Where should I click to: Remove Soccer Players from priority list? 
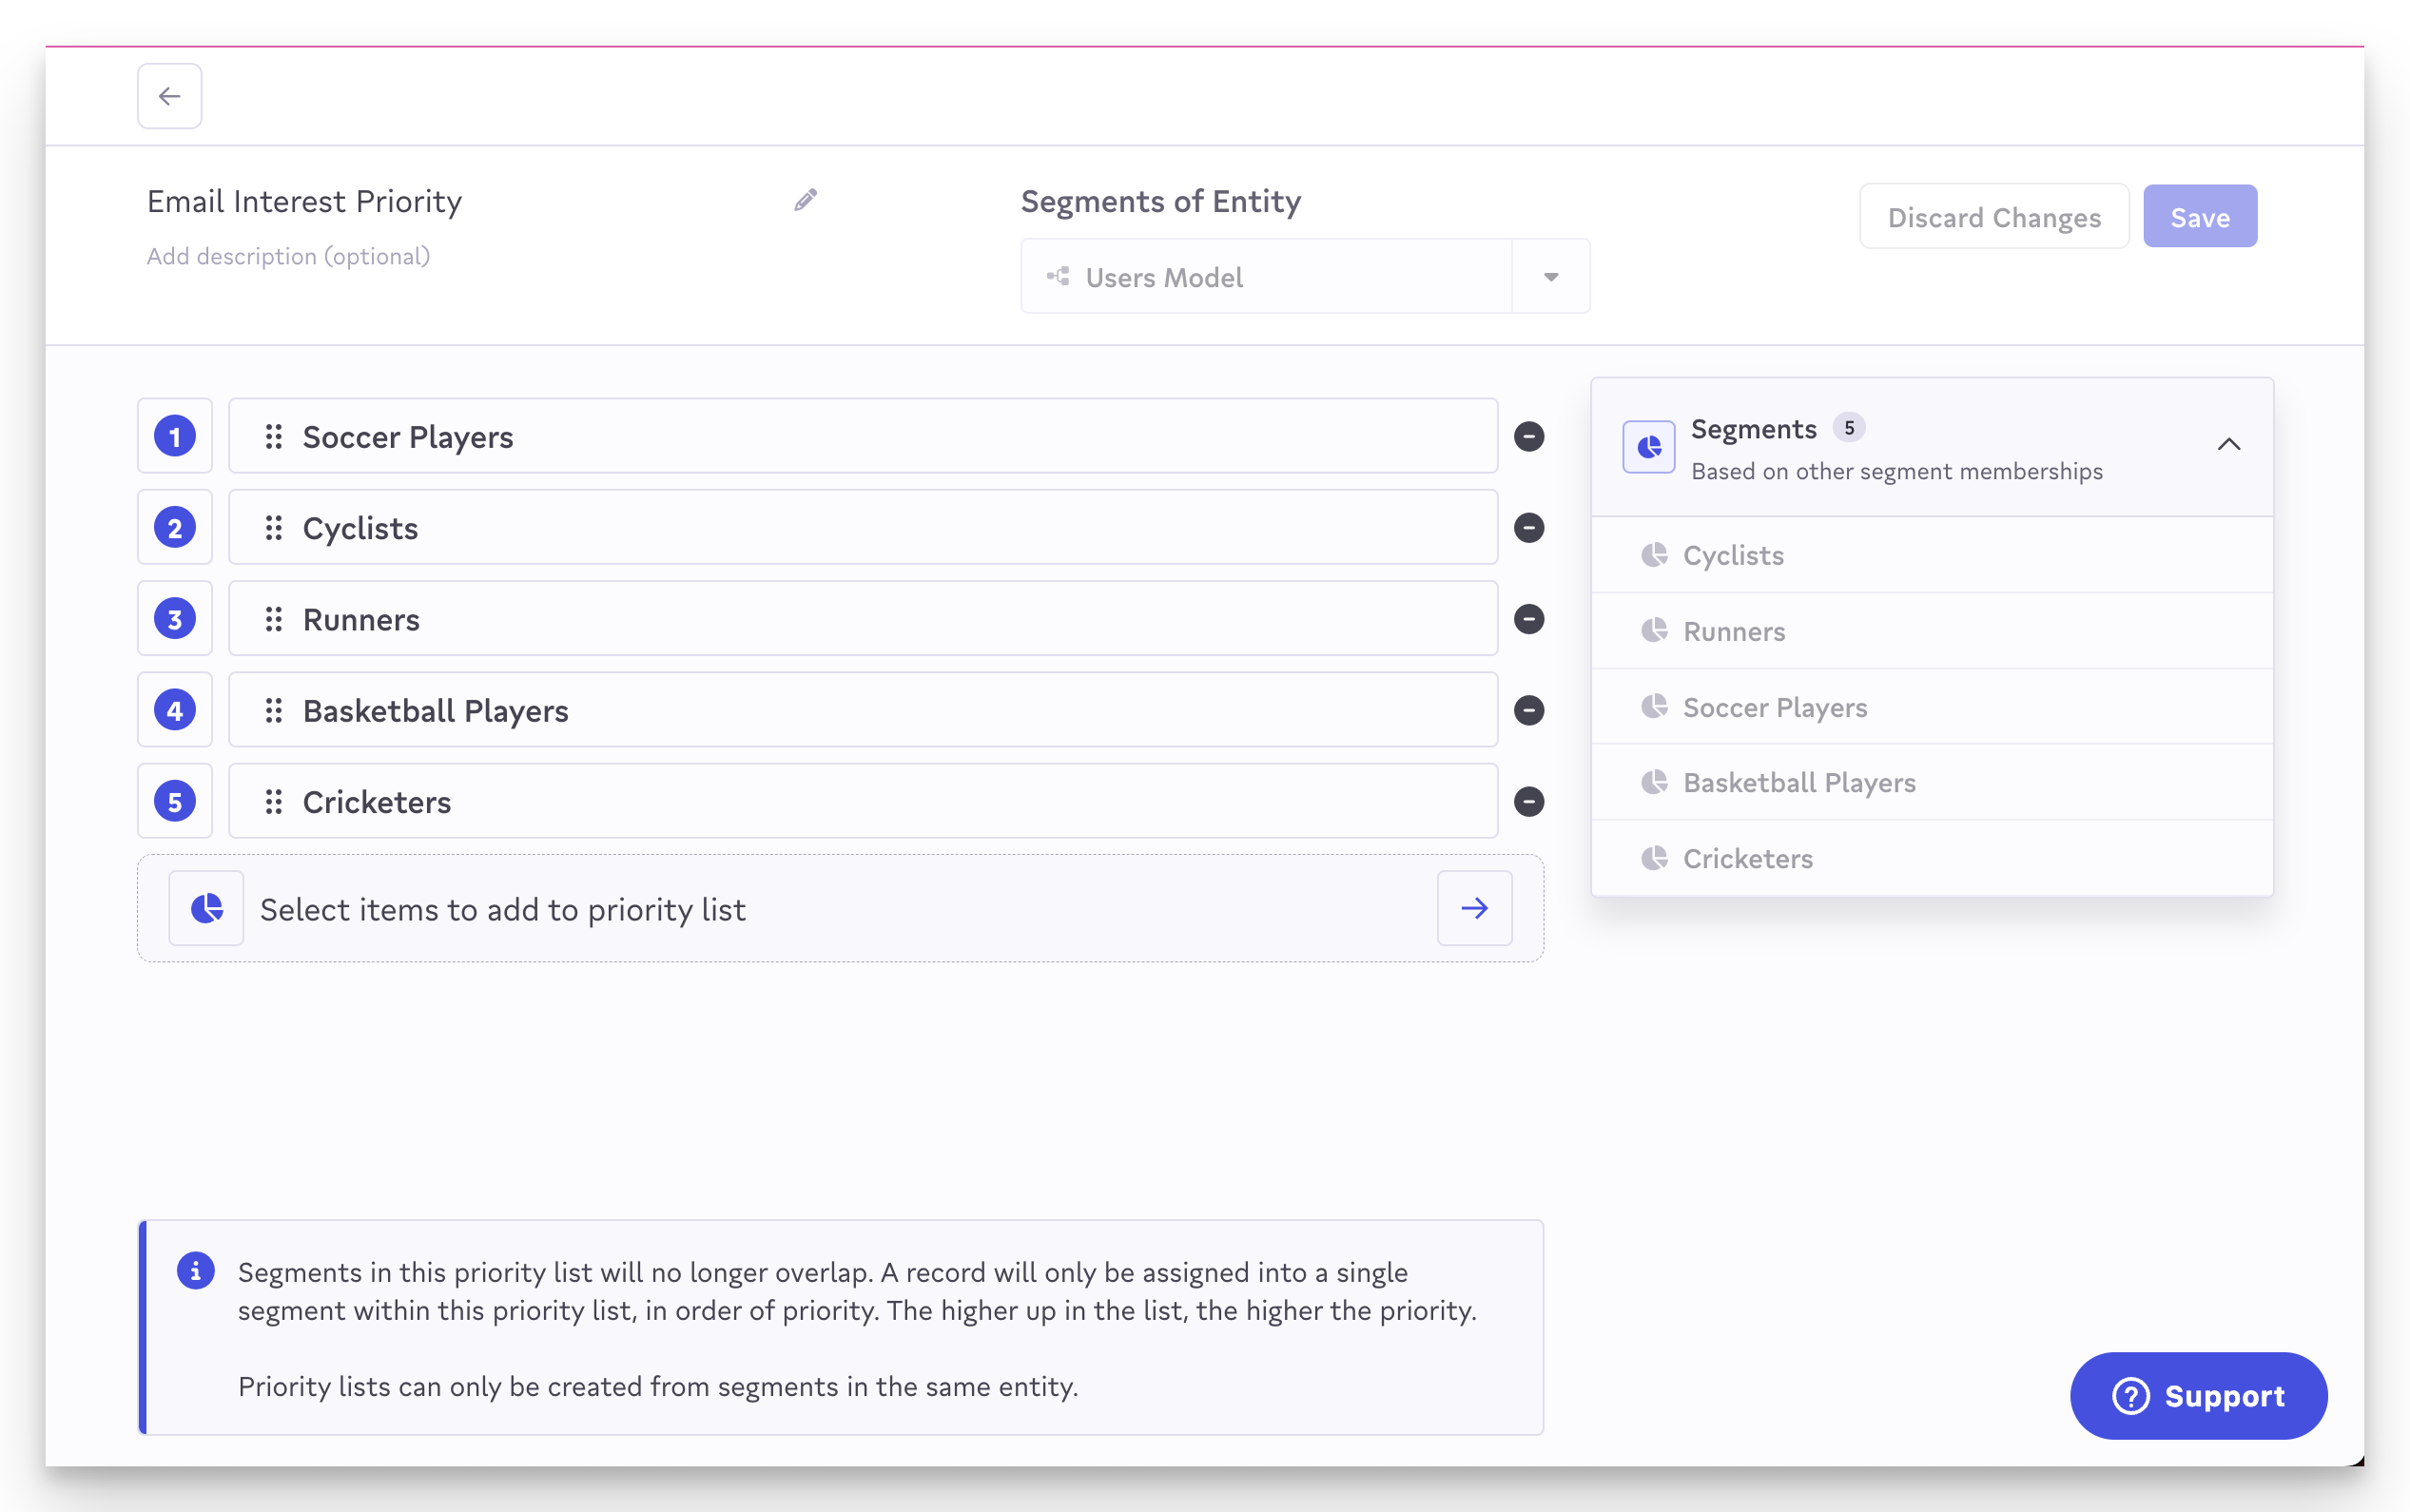coord(1528,436)
